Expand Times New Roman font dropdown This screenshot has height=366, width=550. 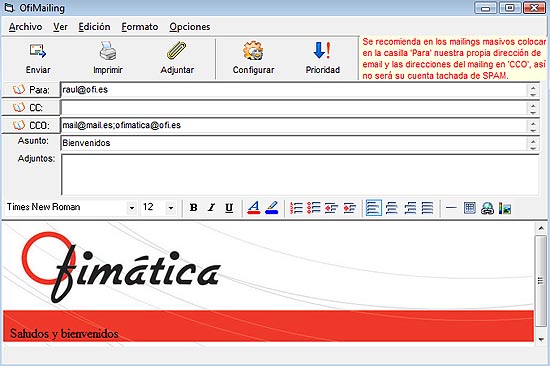[x=132, y=208]
